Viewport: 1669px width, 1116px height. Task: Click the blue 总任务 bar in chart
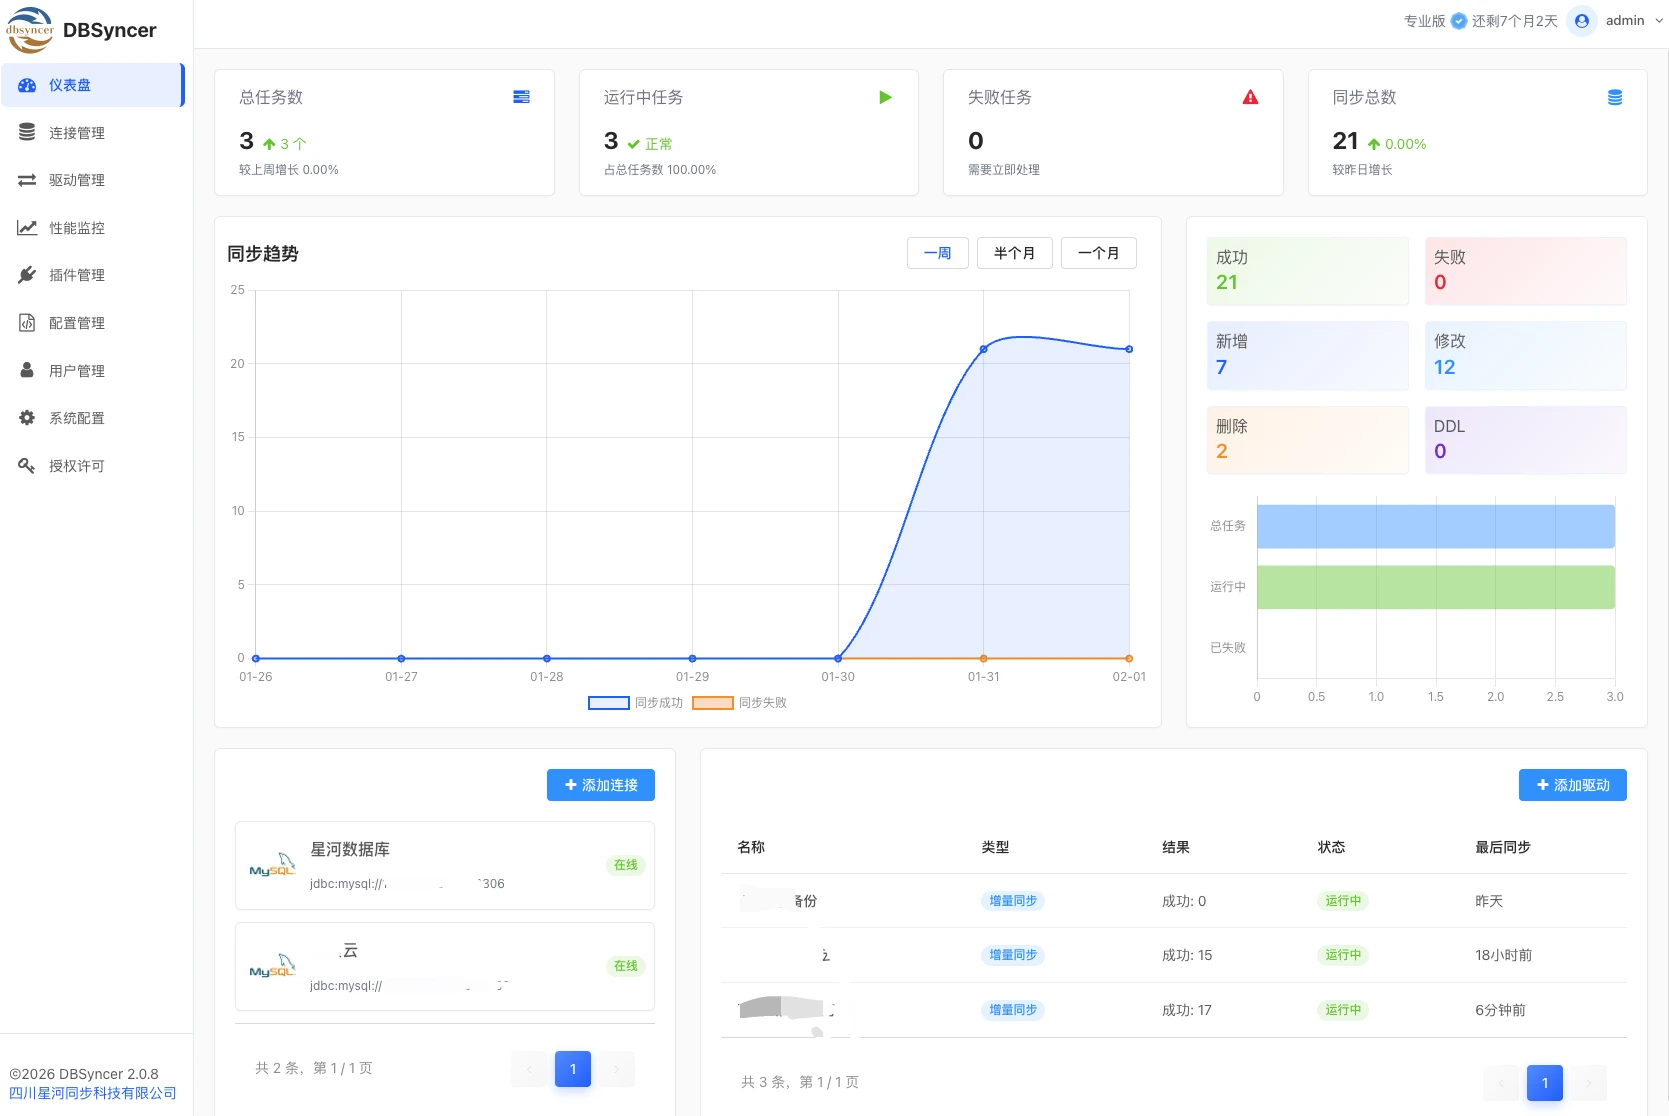tap(1436, 526)
